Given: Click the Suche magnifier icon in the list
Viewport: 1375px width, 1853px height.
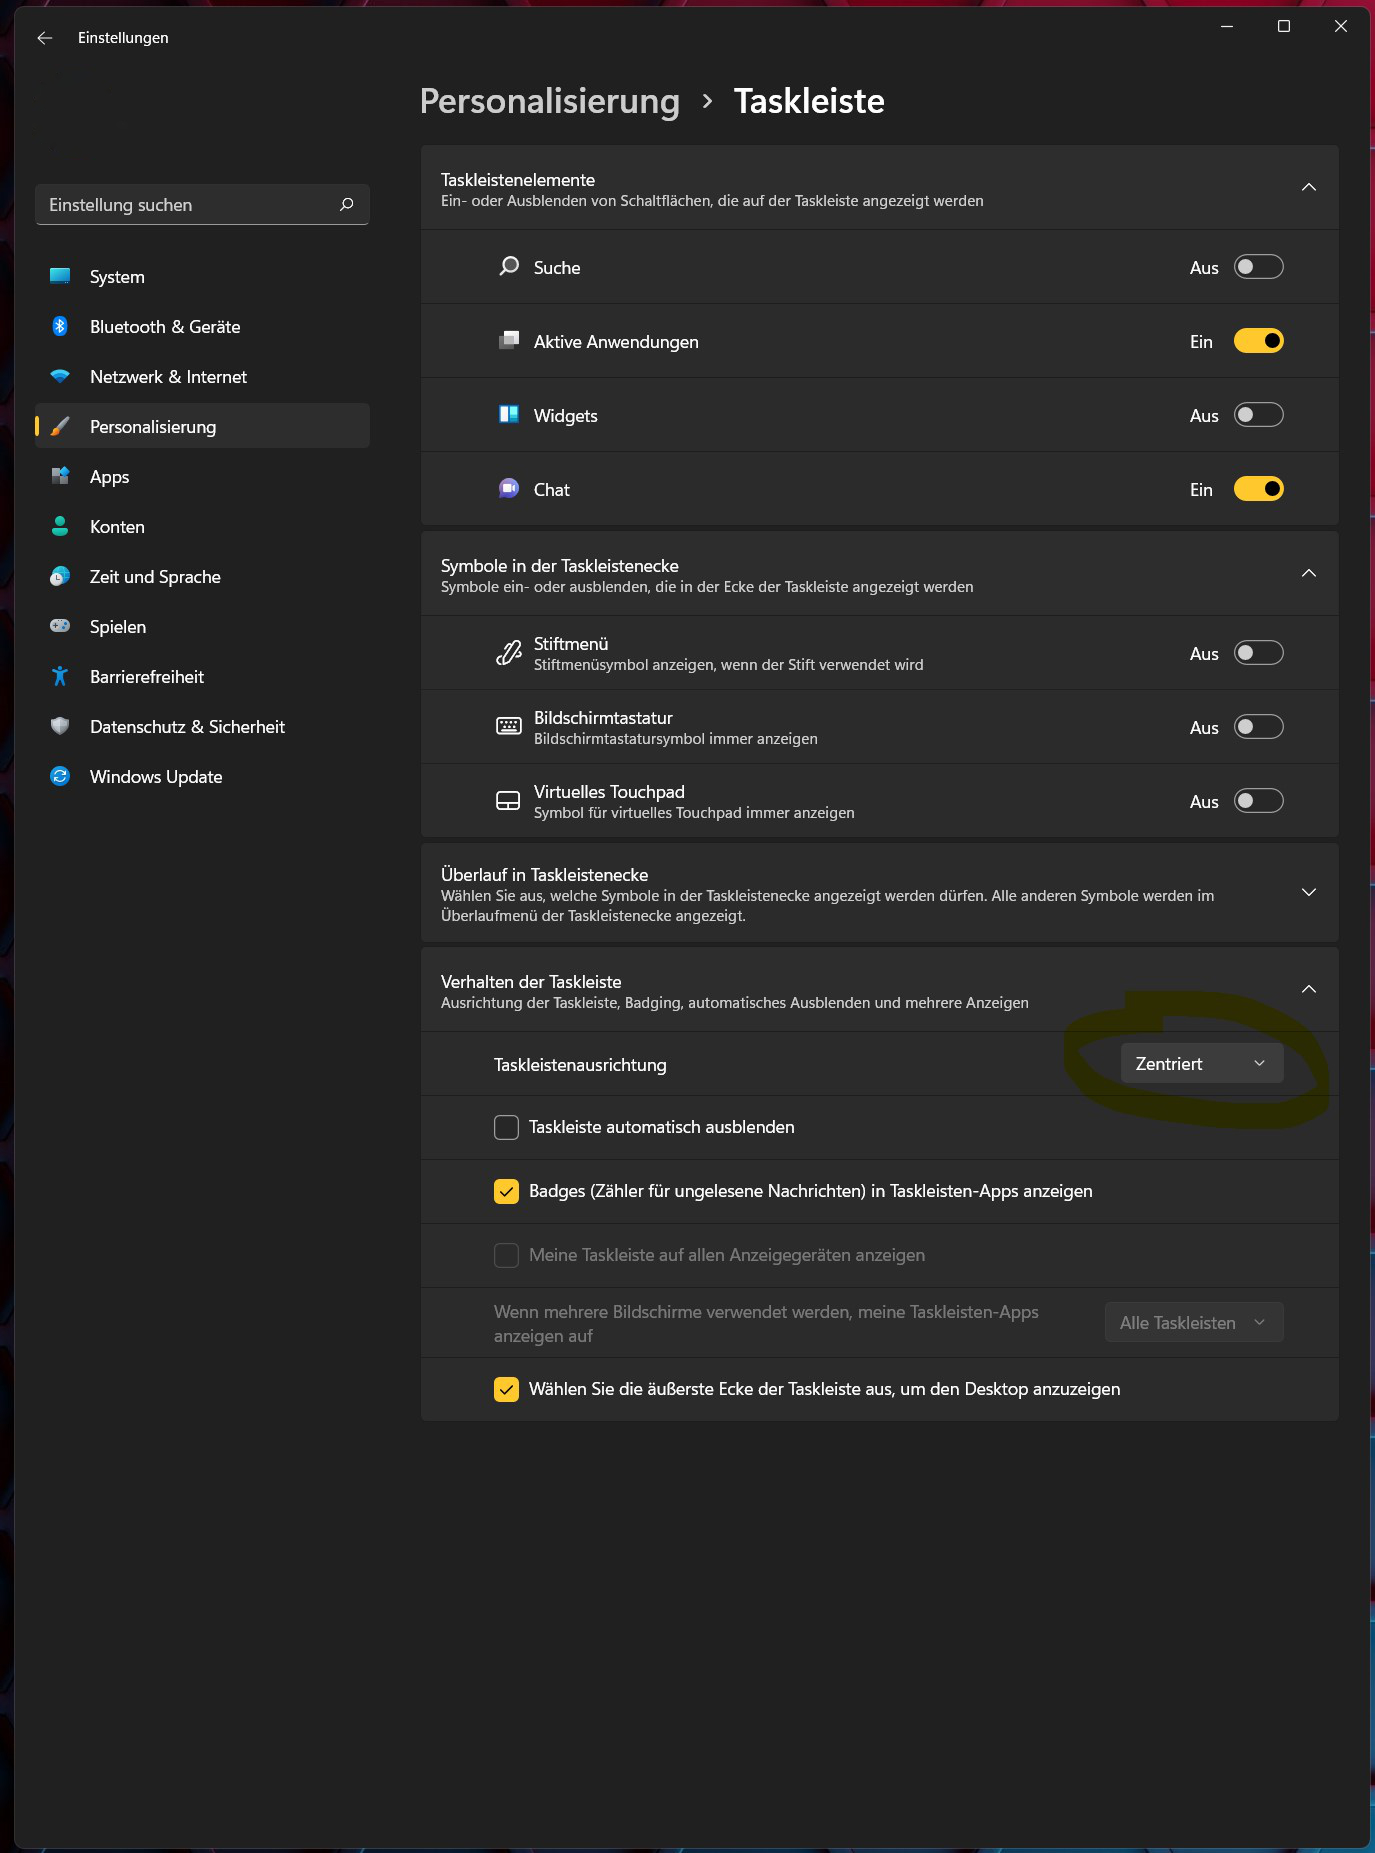Looking at the screenshot, I should coord(509,267).
